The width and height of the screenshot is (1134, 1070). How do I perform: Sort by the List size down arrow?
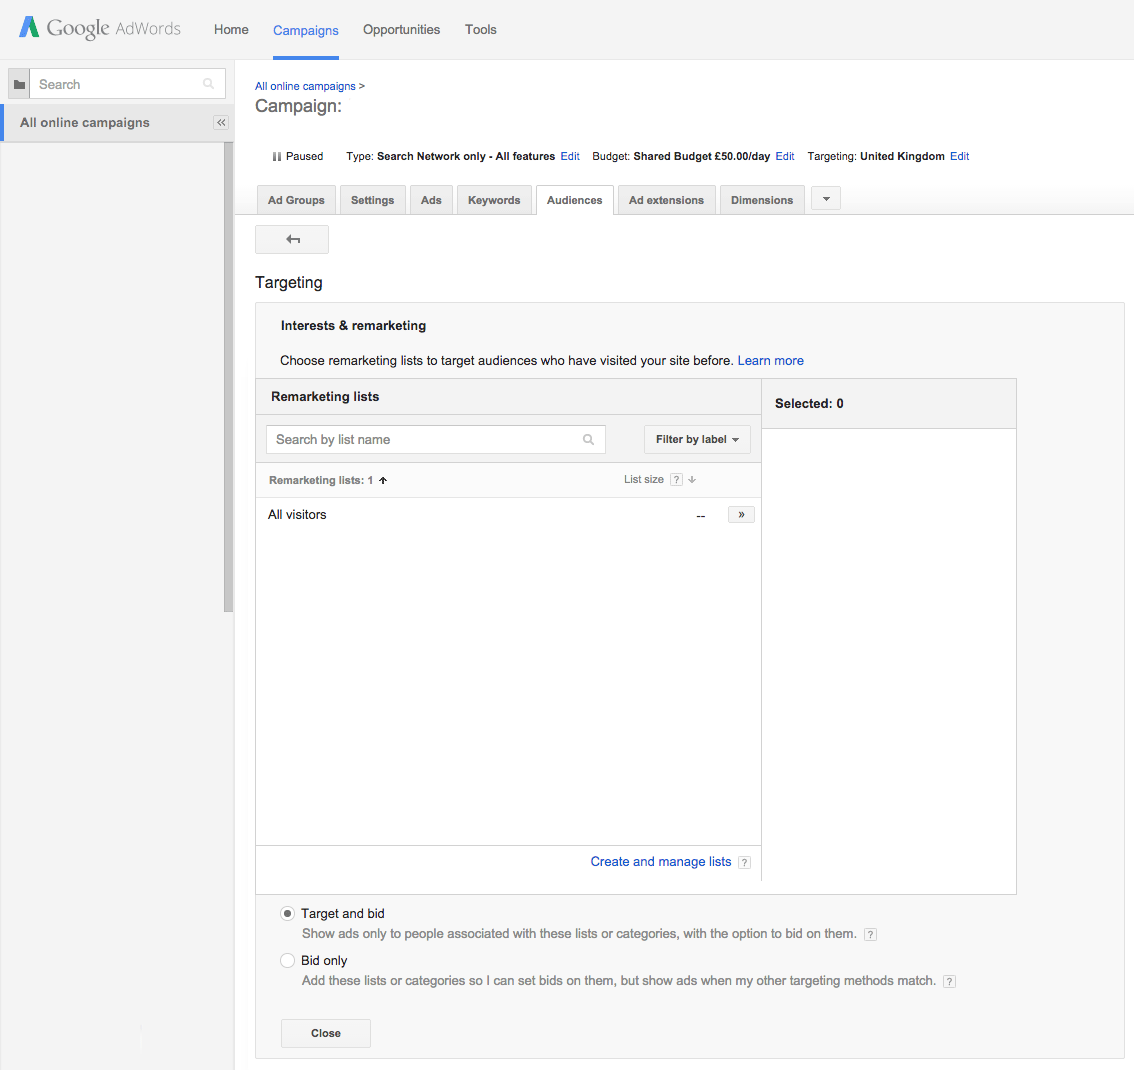692,480
